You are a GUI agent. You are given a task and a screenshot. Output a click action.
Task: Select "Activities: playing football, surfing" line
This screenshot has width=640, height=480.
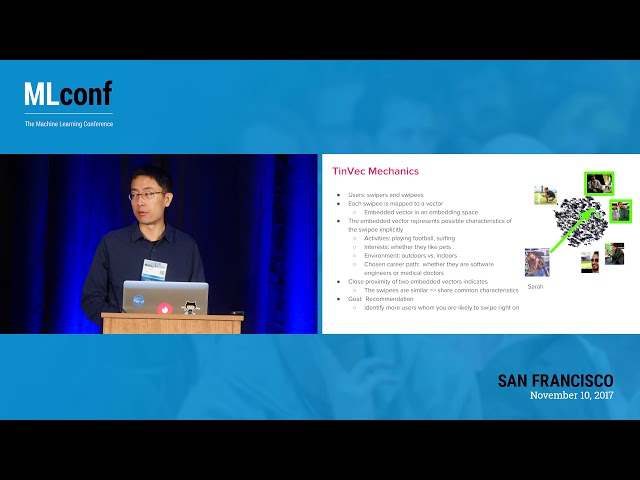(x=409, y=238)
